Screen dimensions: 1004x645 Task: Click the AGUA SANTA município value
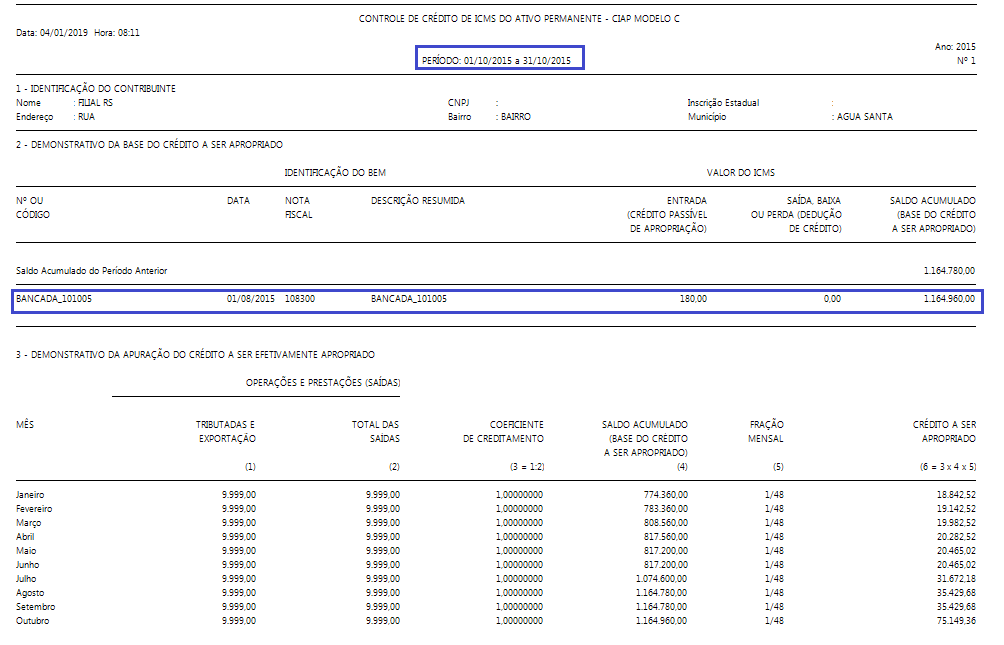[x=864, y=117]
